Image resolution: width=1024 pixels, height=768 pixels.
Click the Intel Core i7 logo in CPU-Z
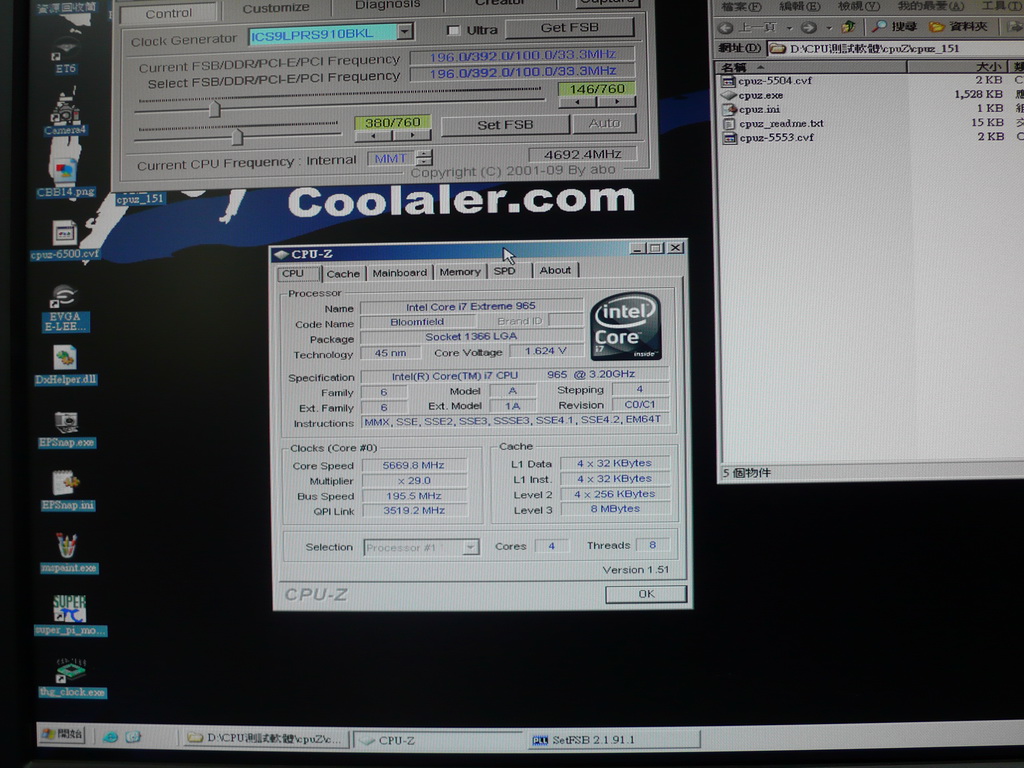626,326
